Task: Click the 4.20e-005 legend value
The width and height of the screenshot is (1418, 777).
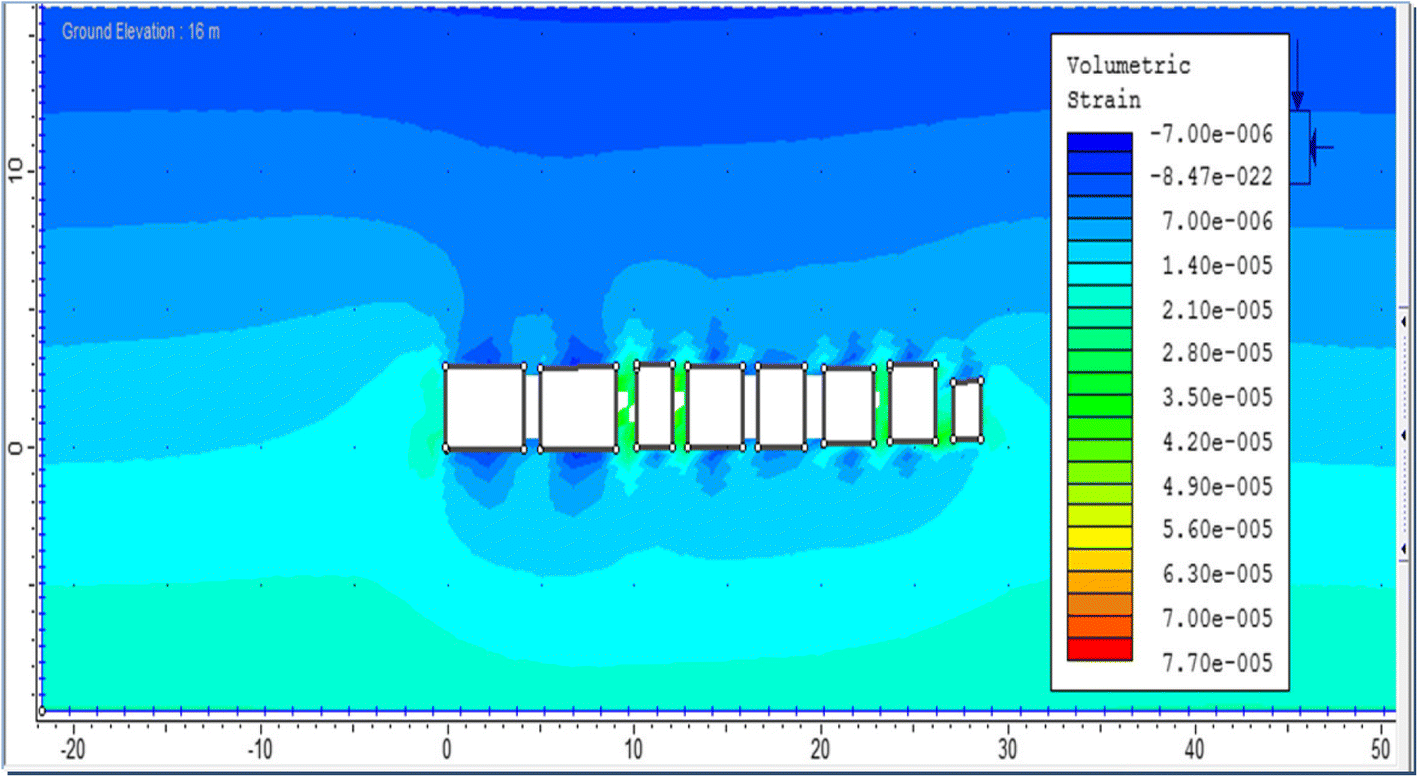Action: pos(1217,442)
